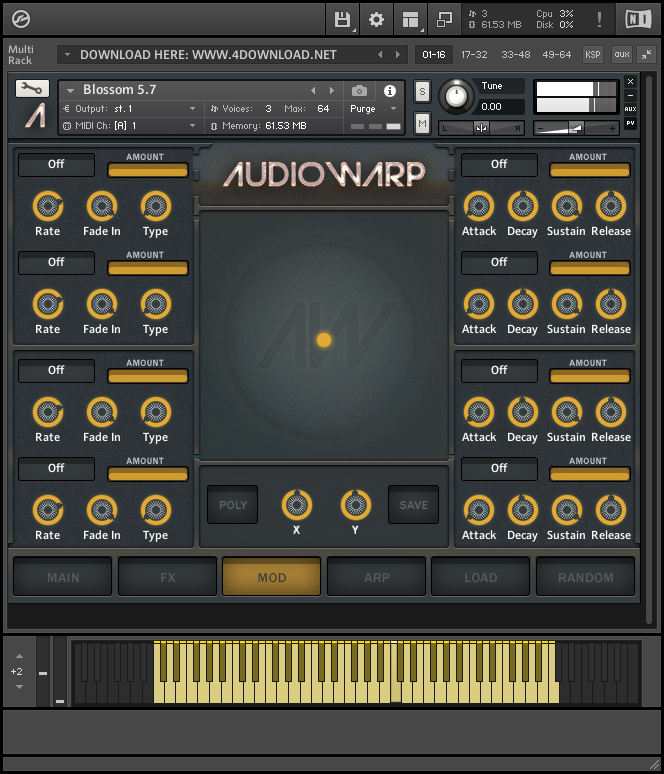Select rack page 49-64
The width and height of the screenshot is (664, 774).
(557, 54)
